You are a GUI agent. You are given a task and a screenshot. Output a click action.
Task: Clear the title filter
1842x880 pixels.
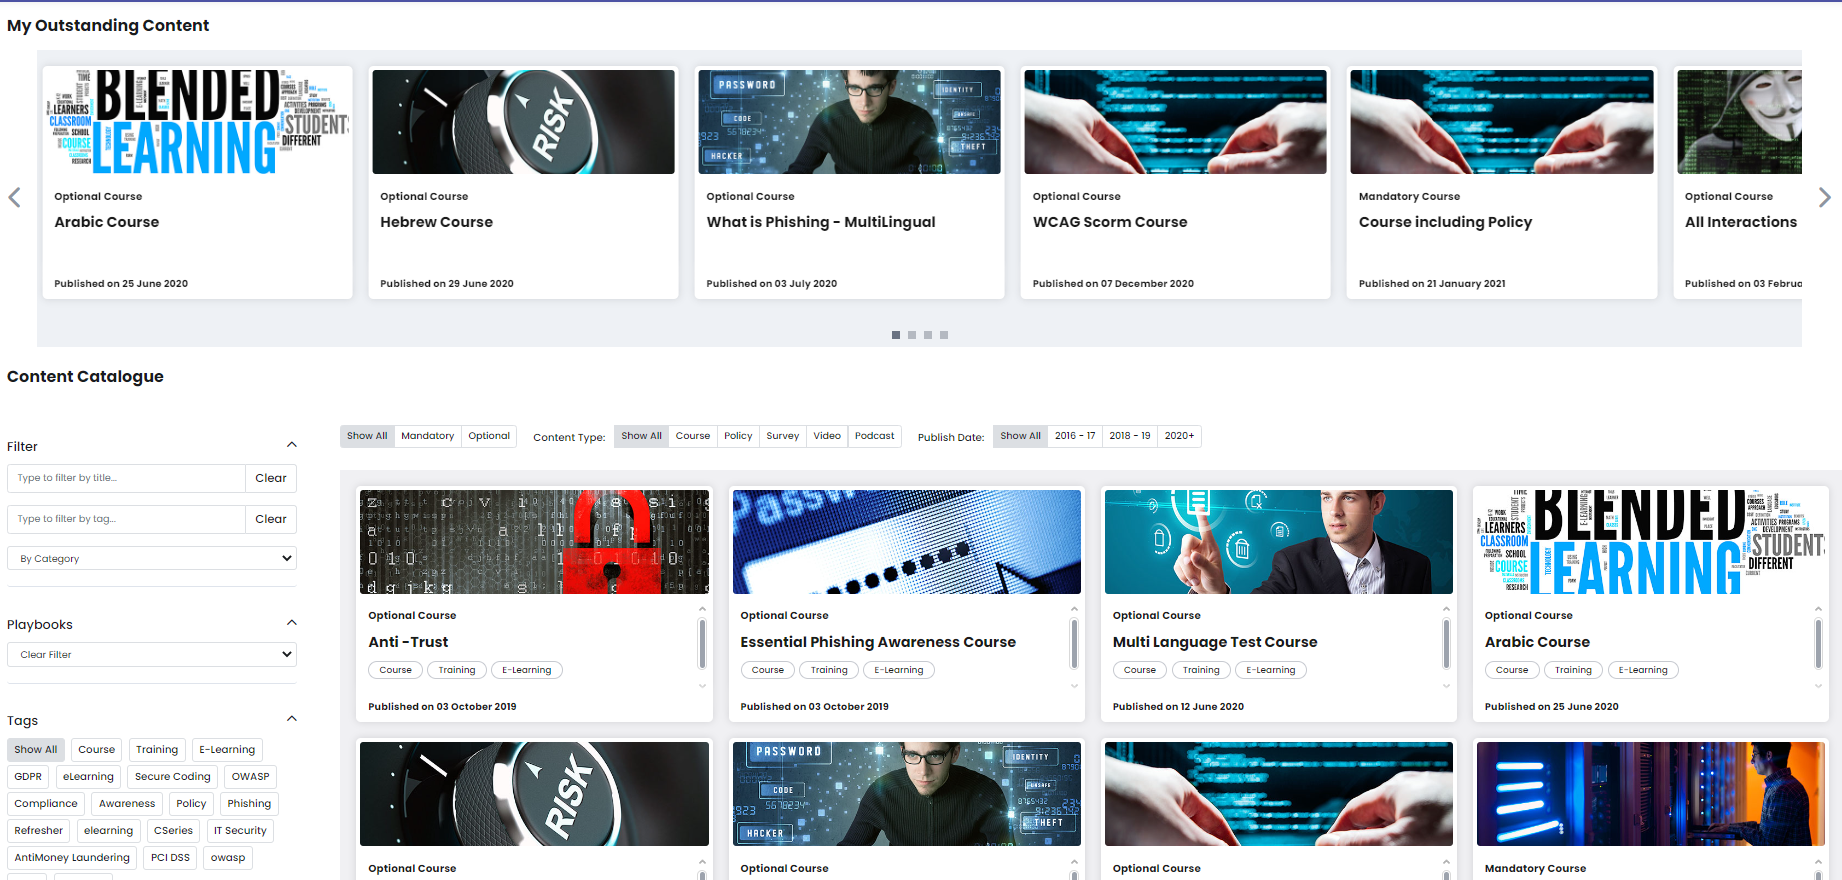pos(271,478)
